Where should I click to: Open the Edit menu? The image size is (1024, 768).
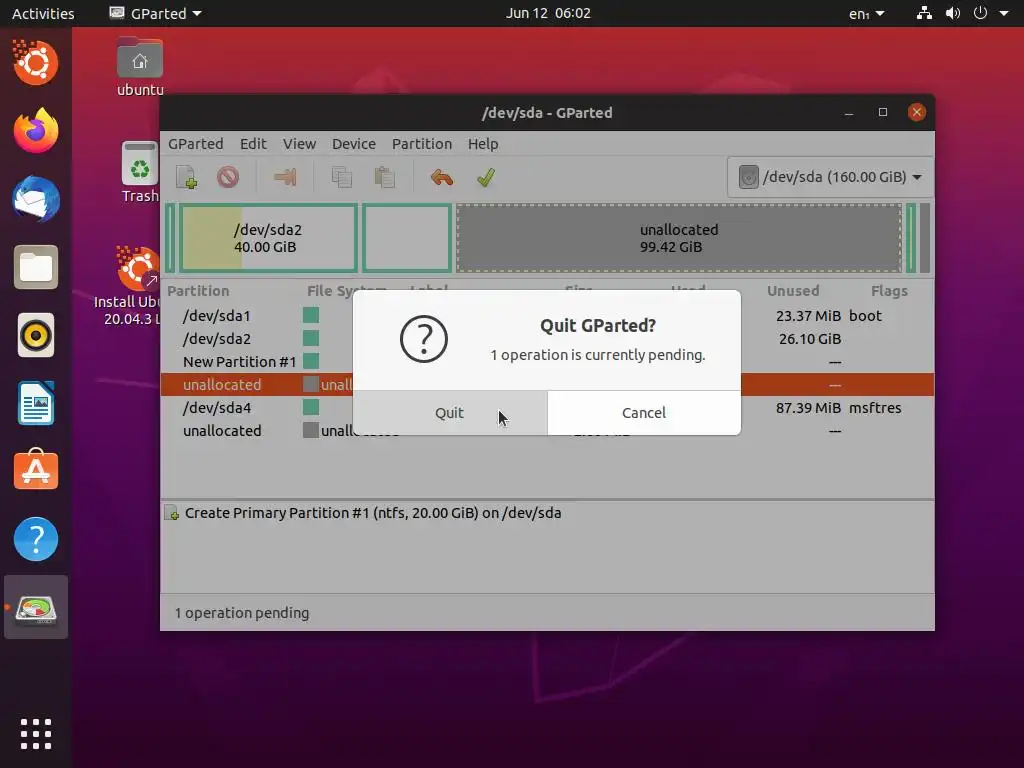pos(253,144)
